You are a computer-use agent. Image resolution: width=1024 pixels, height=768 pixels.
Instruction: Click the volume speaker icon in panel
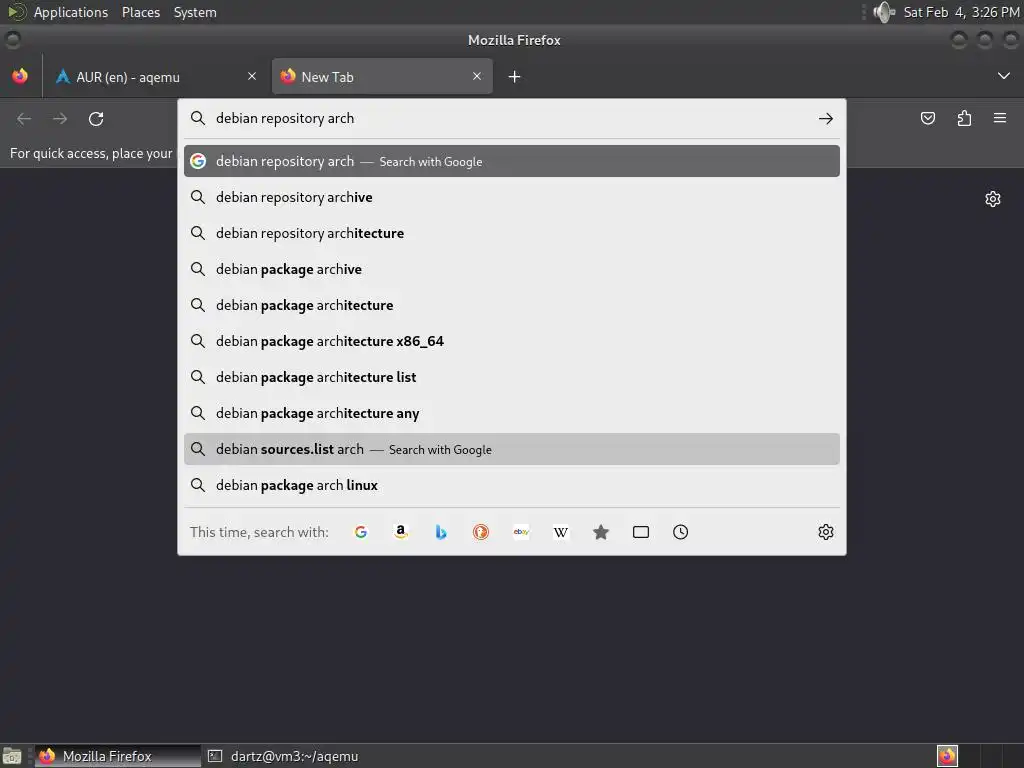tap(884, 12)
